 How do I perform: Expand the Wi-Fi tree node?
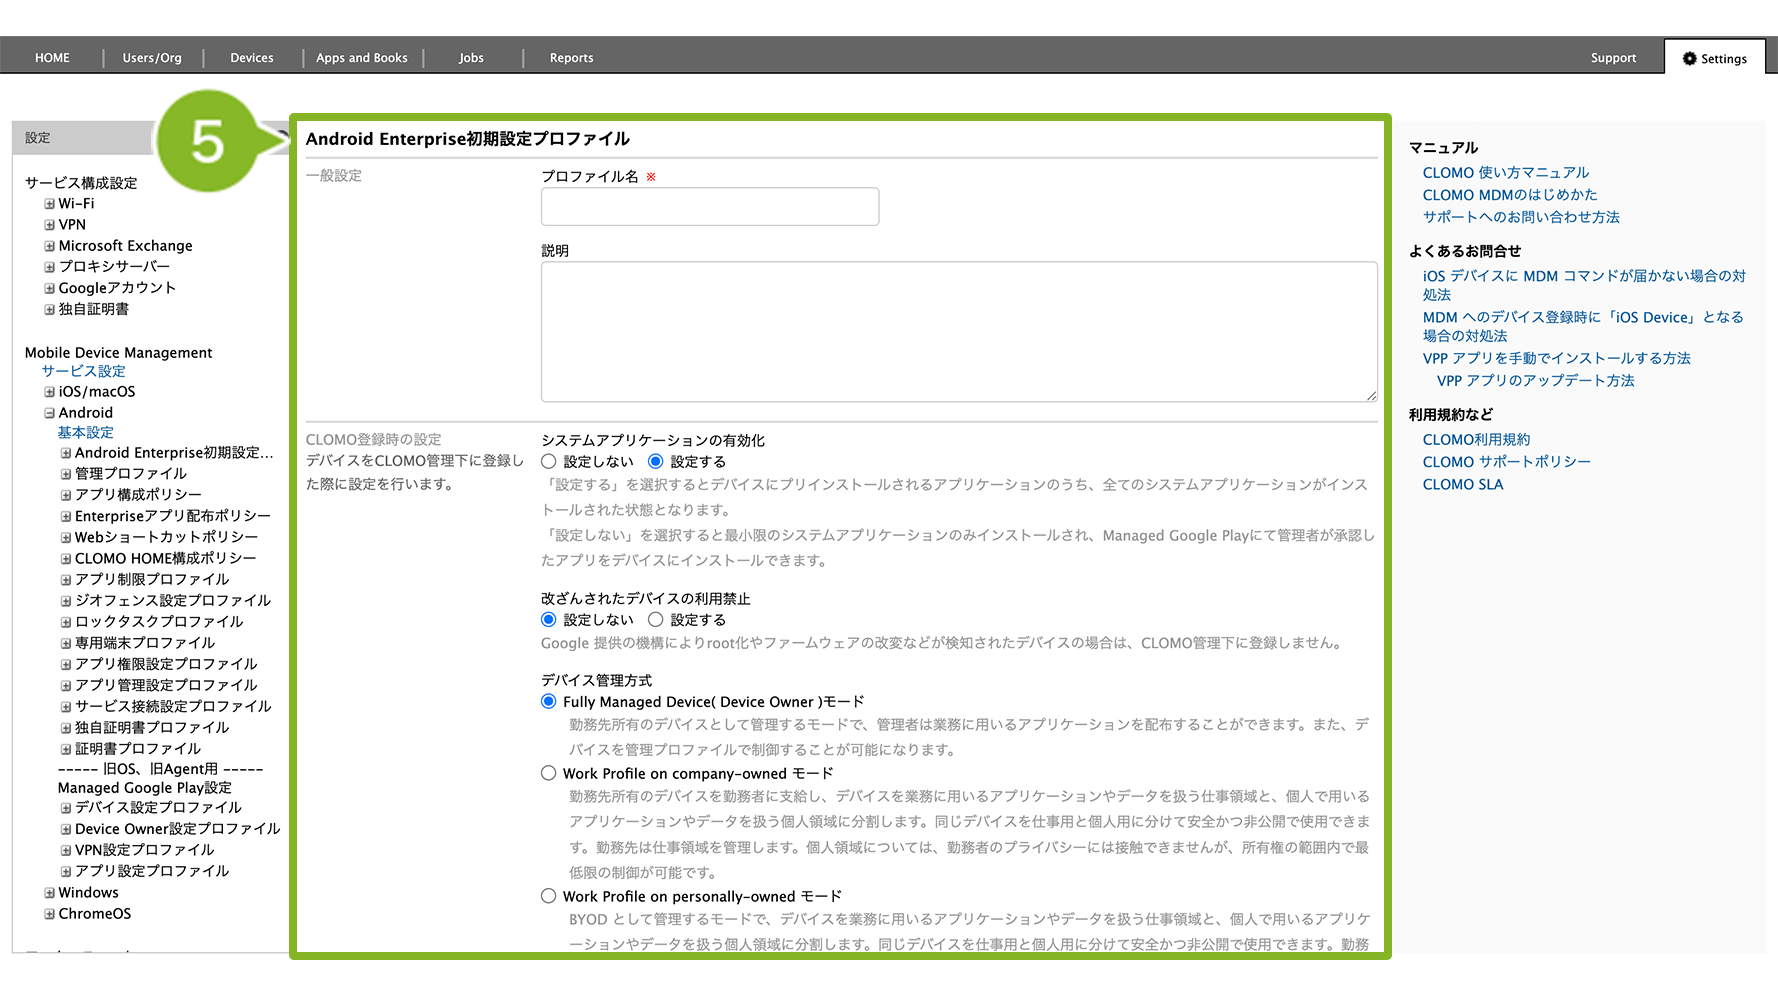49,204
